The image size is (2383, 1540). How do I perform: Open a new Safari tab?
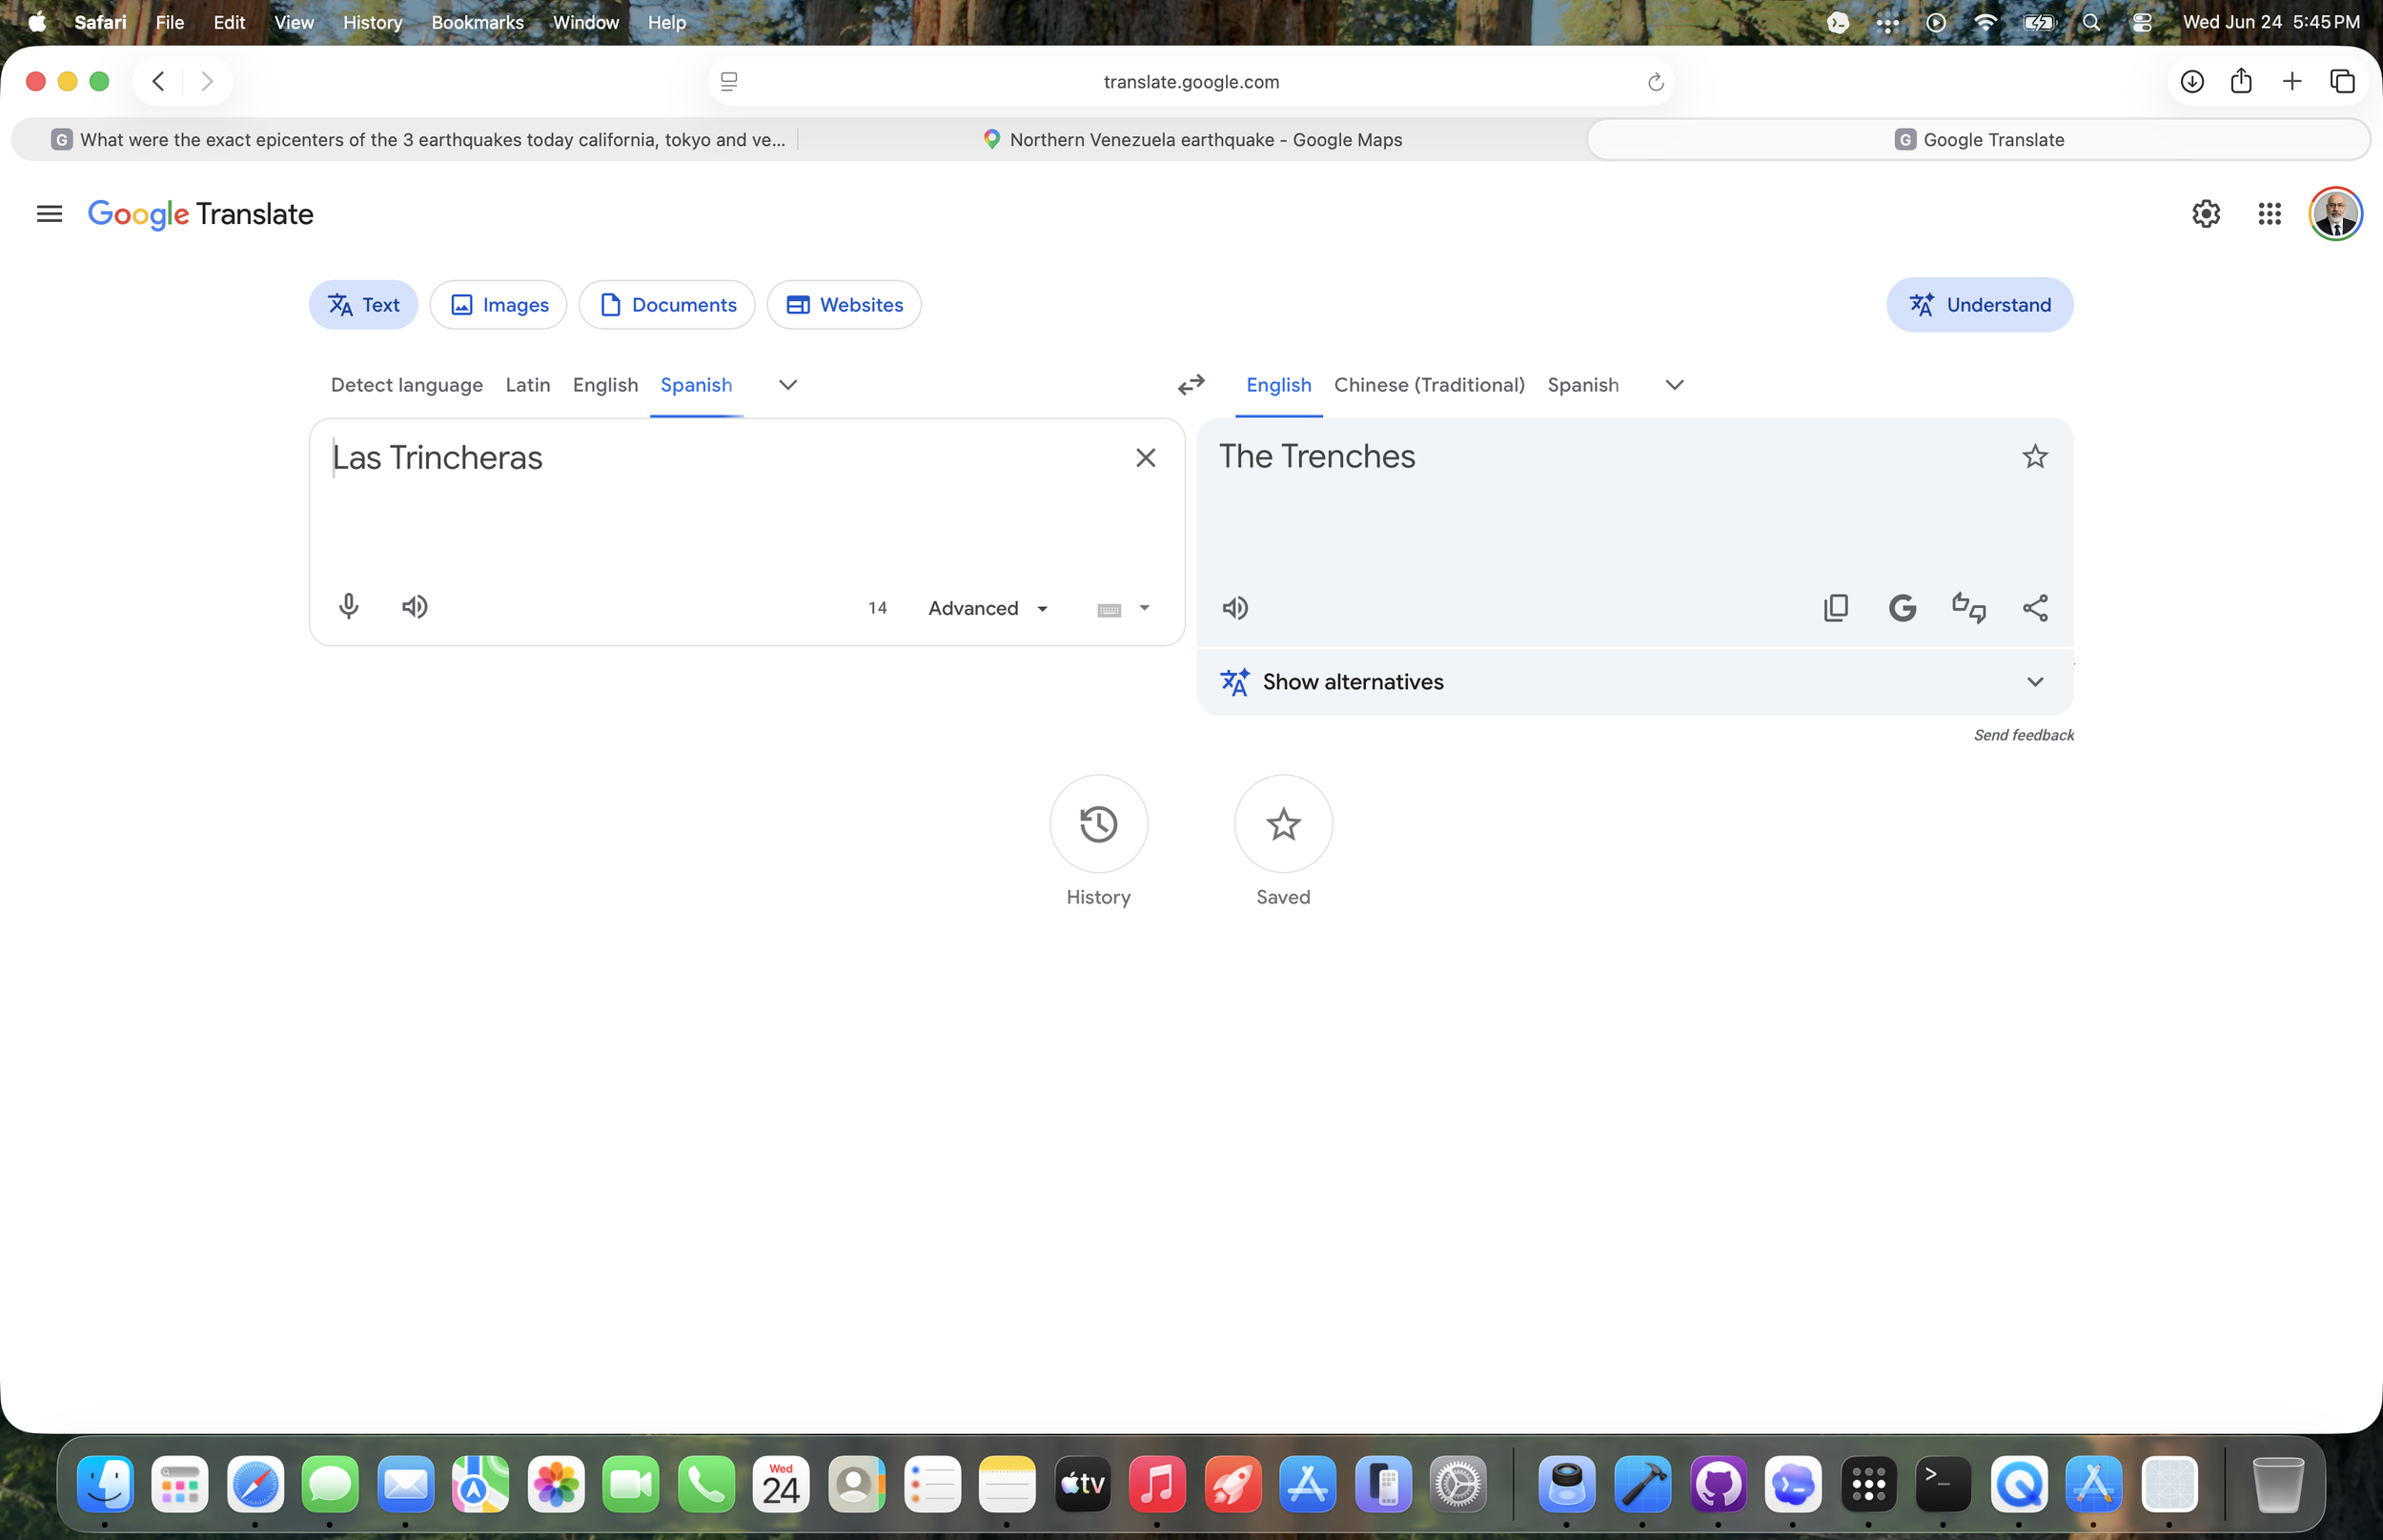click(x=2292, y=81)
